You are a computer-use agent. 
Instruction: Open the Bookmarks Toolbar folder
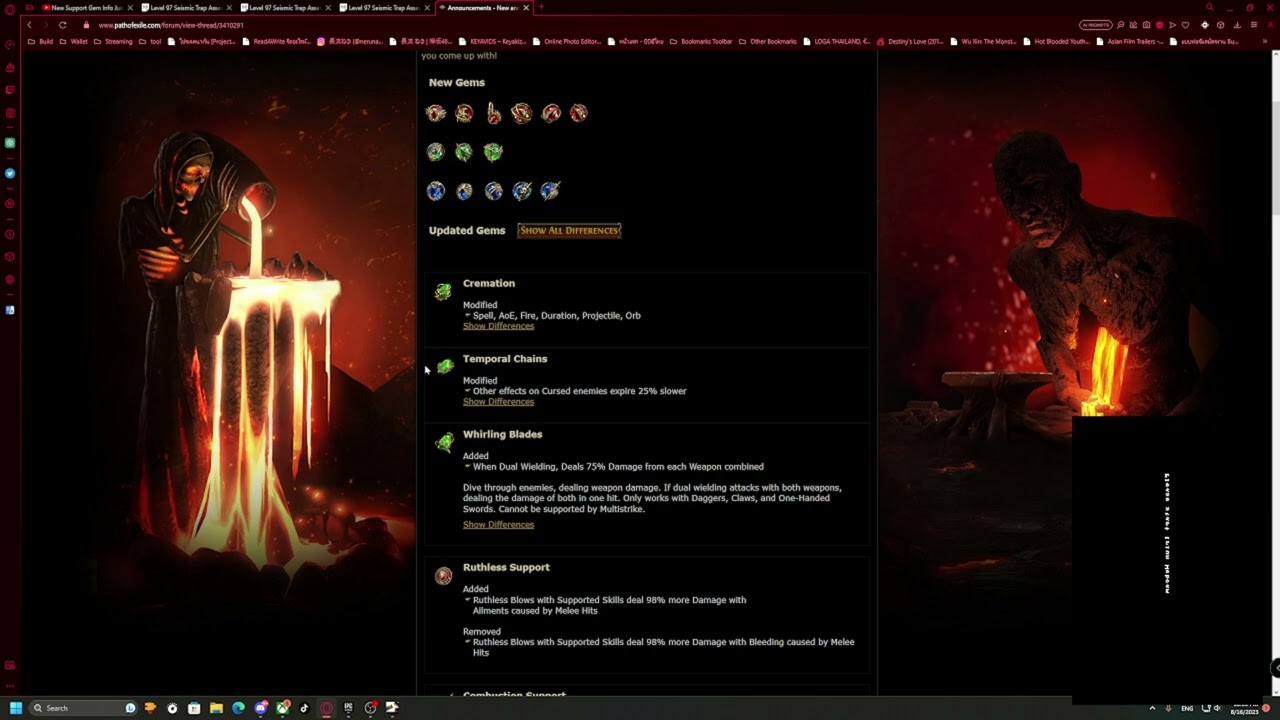701,42
